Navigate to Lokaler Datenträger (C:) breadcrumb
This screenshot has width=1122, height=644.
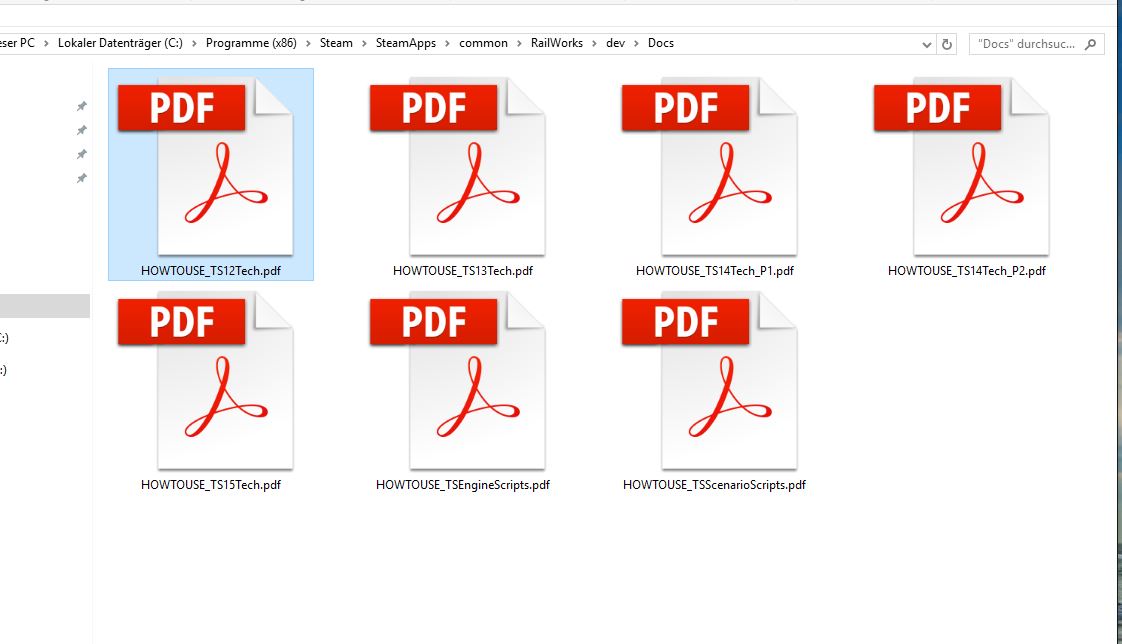click(x=120, y=43)
